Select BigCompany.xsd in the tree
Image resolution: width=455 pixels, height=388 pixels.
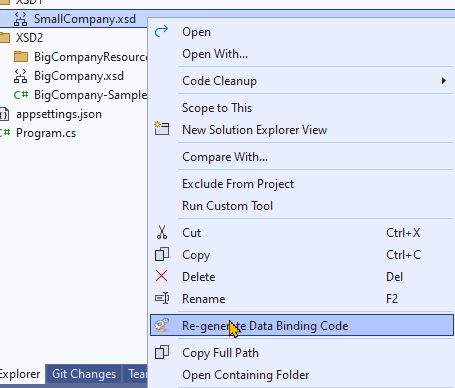[79, 76]
